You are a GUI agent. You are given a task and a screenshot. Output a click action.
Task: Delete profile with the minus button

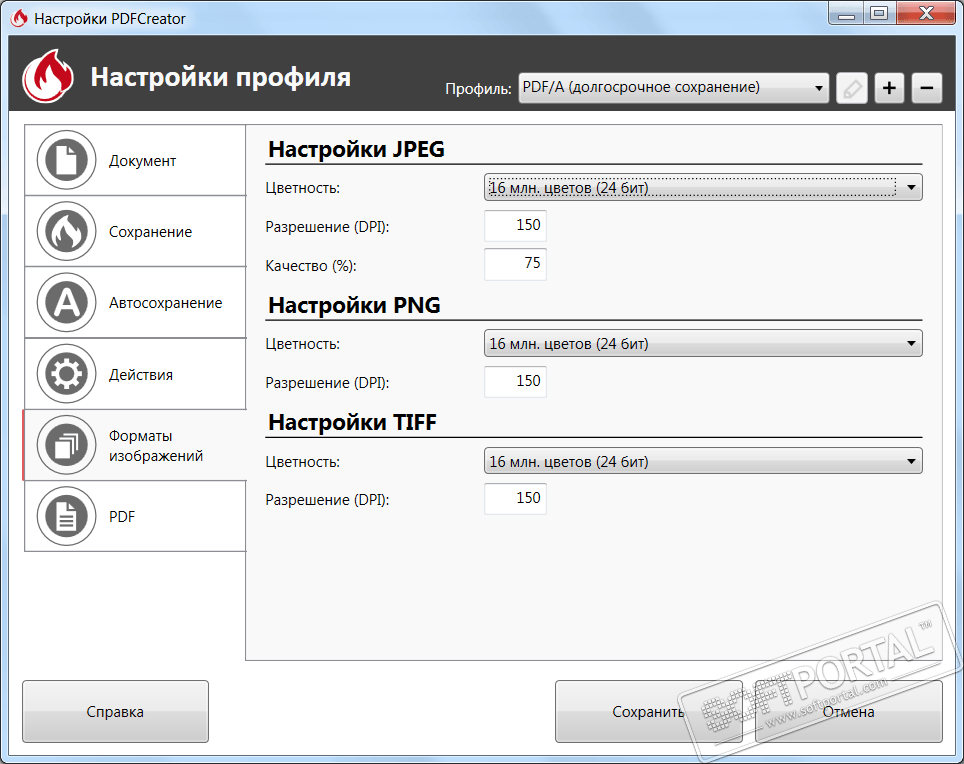[x=926, y=89]
